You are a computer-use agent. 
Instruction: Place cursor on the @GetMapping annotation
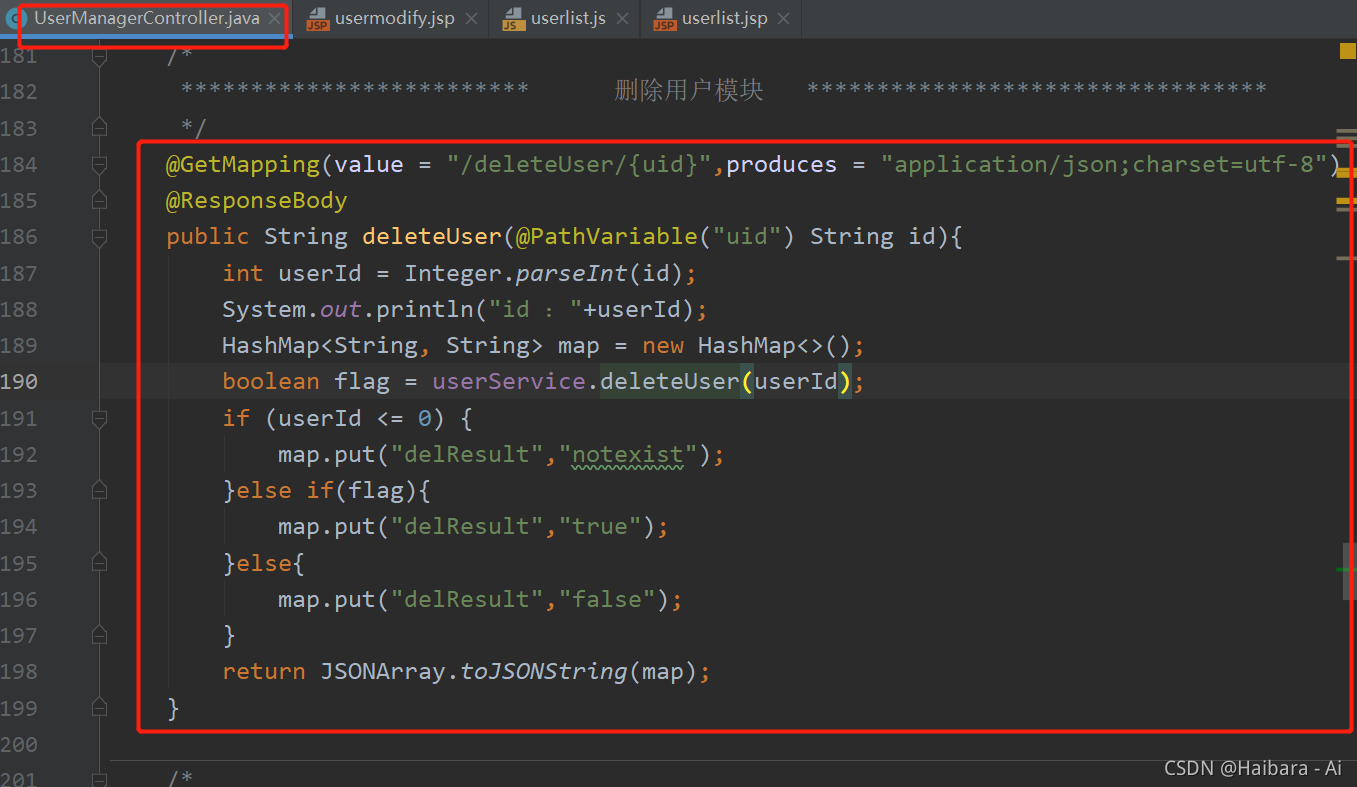tap(242, 164)
